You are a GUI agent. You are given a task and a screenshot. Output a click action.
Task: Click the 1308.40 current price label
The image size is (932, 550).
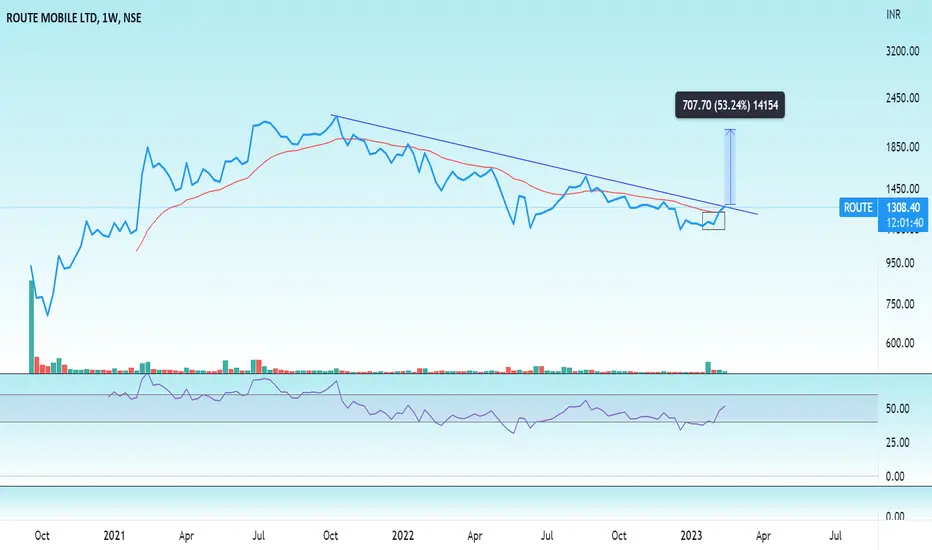coord(903,208)
